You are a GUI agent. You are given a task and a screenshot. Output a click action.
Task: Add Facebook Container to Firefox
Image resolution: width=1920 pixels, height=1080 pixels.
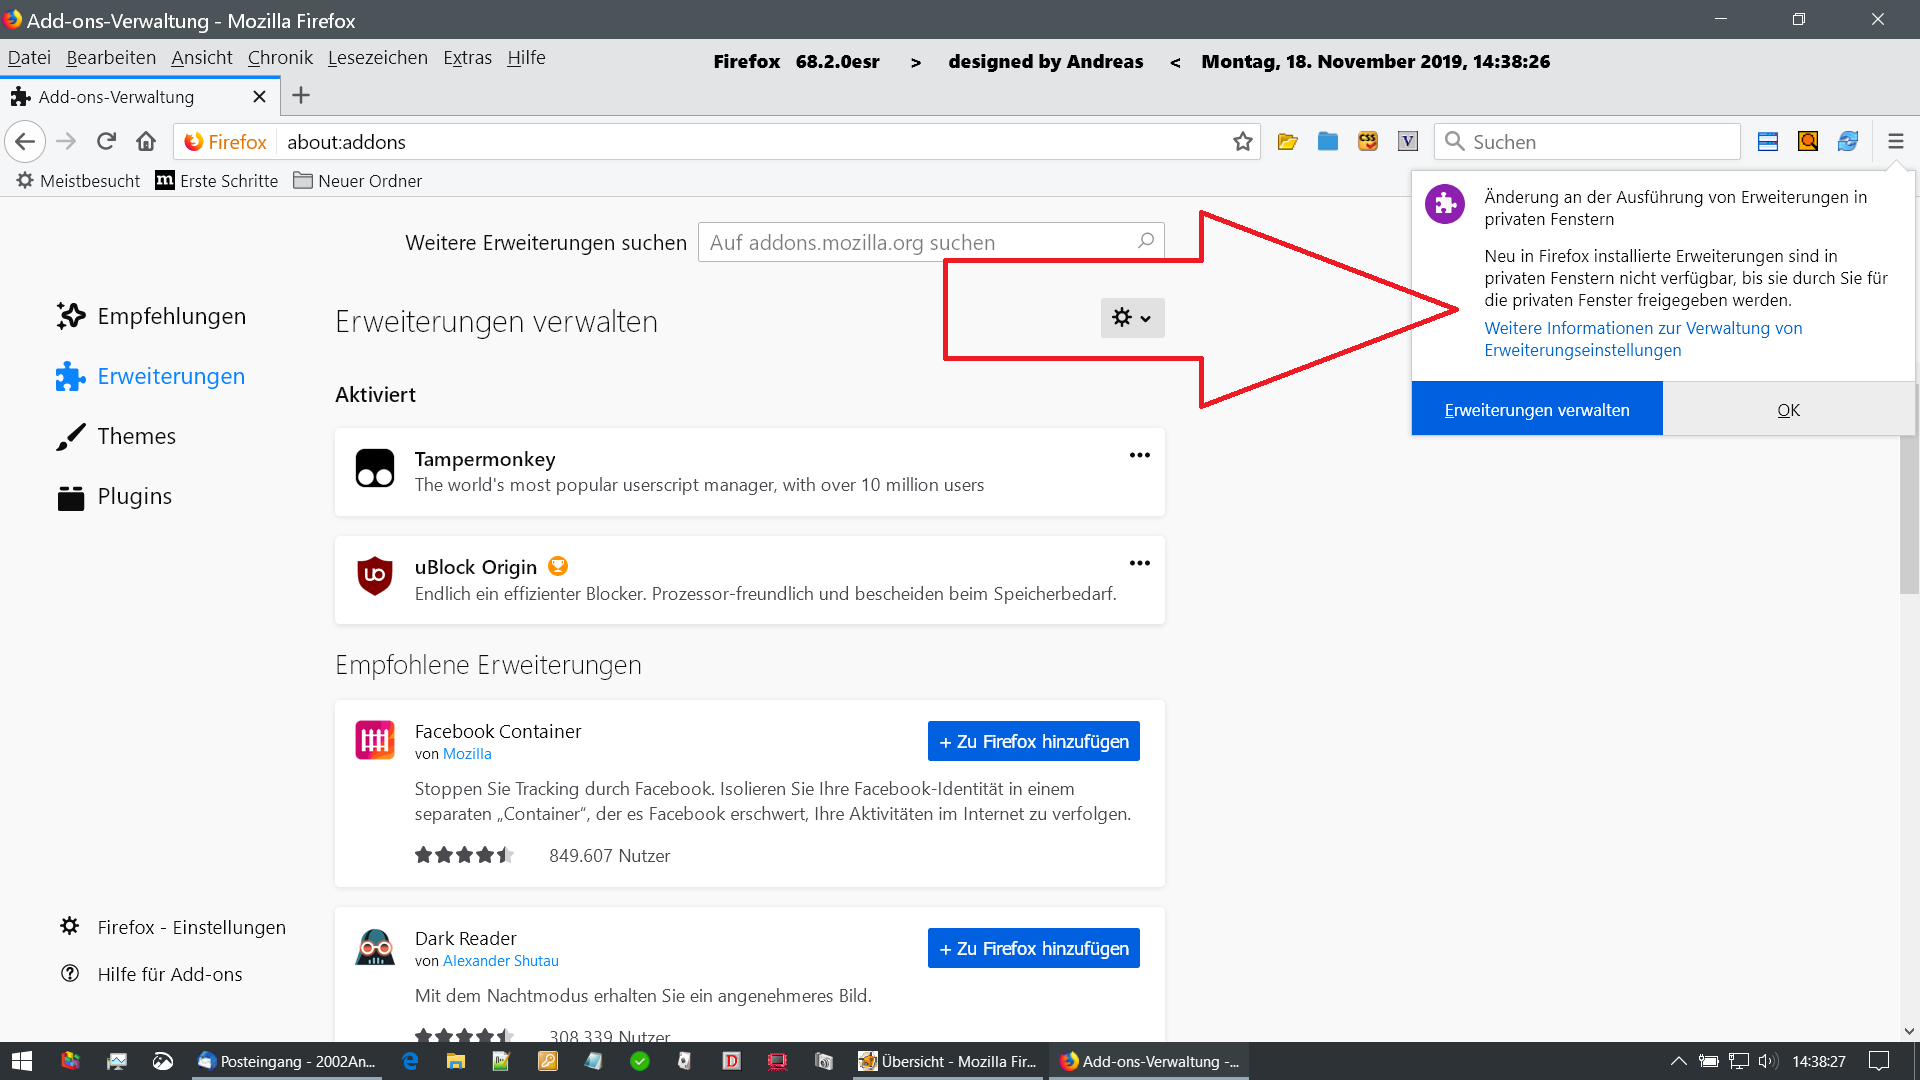(1033, 741)
